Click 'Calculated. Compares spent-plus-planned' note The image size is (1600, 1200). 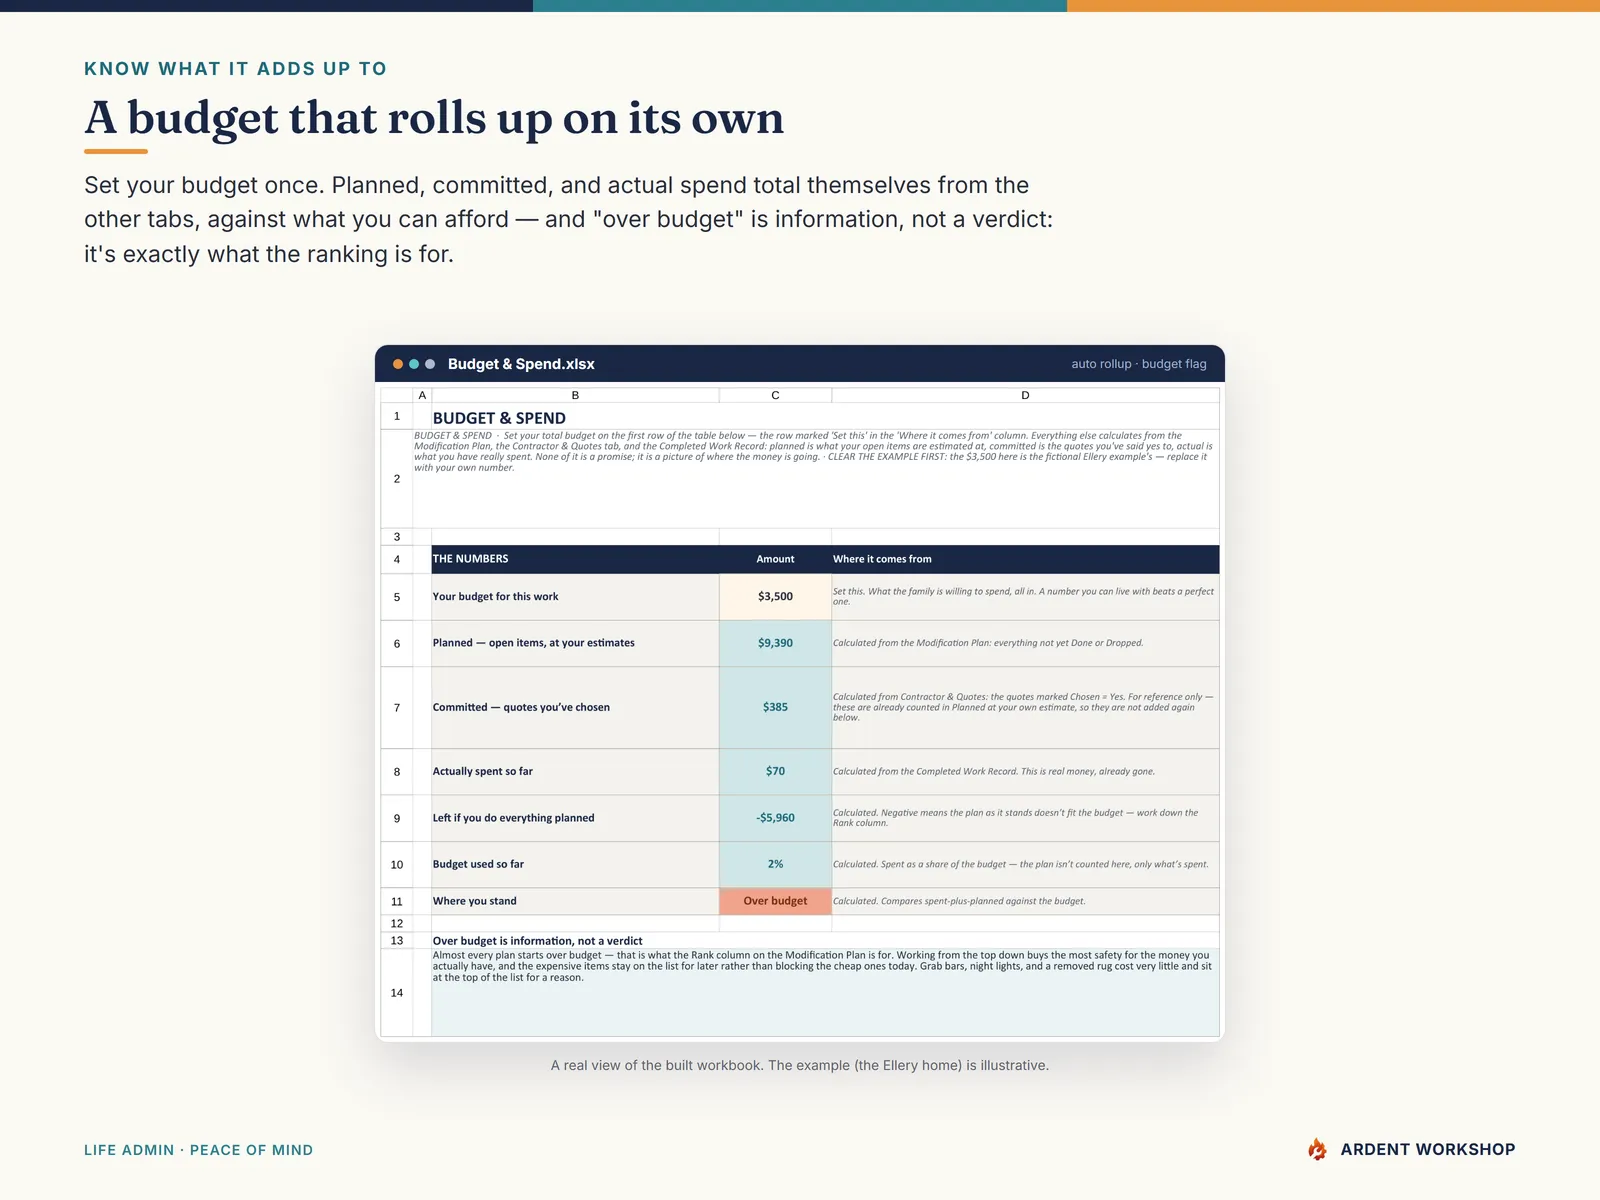tap(1025, 901)
